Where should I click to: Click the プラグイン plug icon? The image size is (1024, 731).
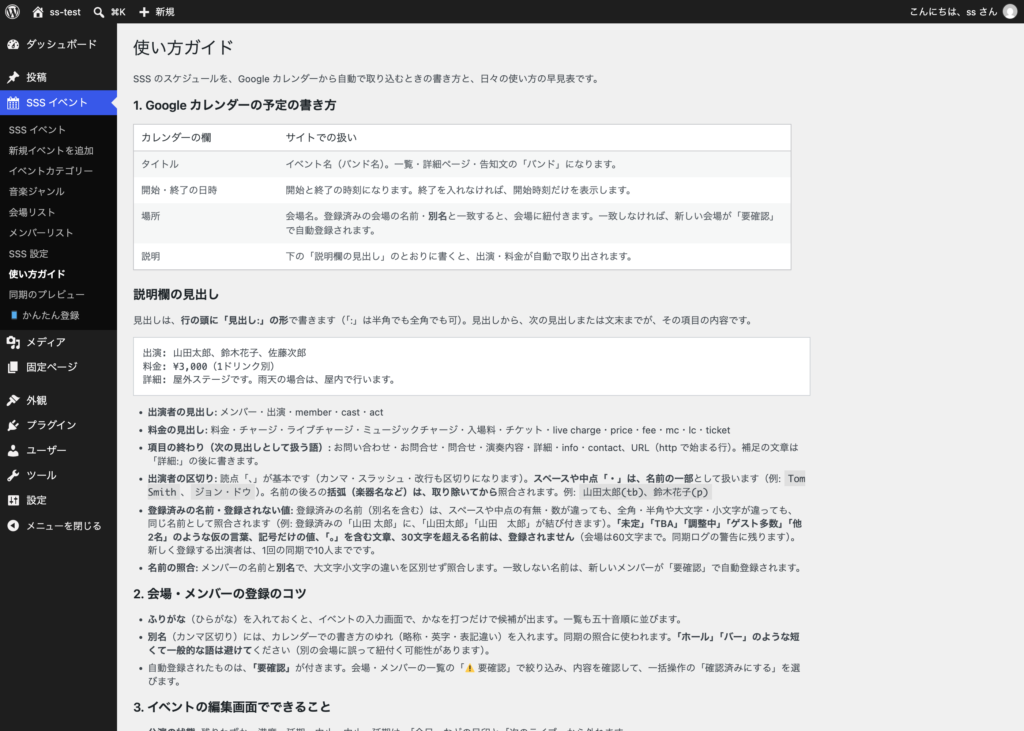click(13, 425)
